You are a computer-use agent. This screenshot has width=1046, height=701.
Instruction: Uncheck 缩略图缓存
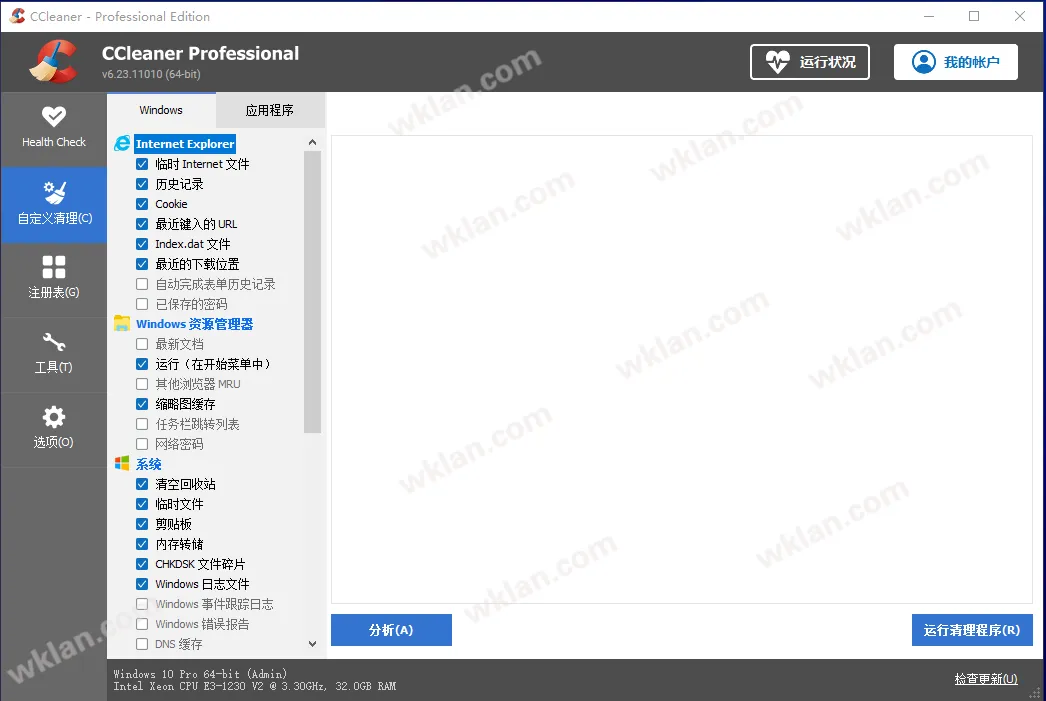pos(142,404)
